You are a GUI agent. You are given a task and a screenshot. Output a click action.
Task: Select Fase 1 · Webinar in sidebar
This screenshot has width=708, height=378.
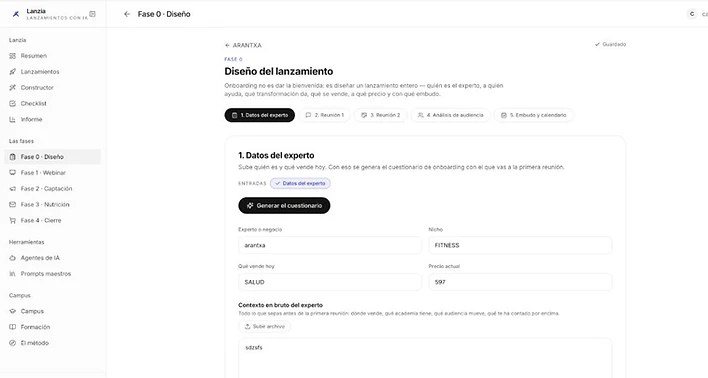pos(52,173)
